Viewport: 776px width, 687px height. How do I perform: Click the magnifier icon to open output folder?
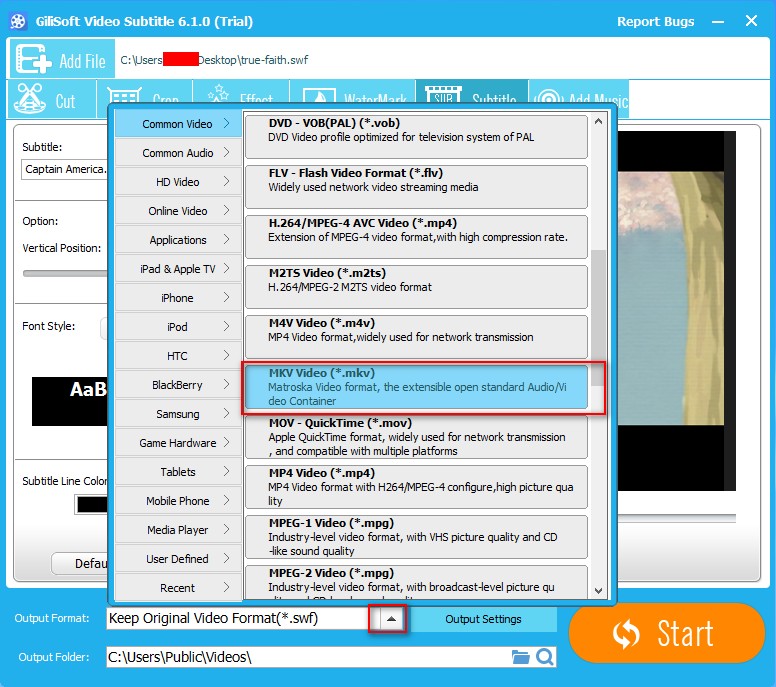click(545, 657)
